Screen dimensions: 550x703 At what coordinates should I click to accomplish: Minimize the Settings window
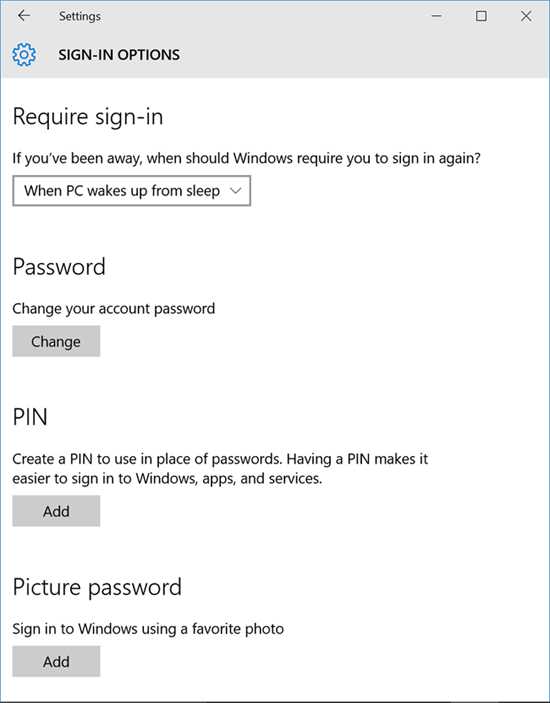(x=436, y=16)
